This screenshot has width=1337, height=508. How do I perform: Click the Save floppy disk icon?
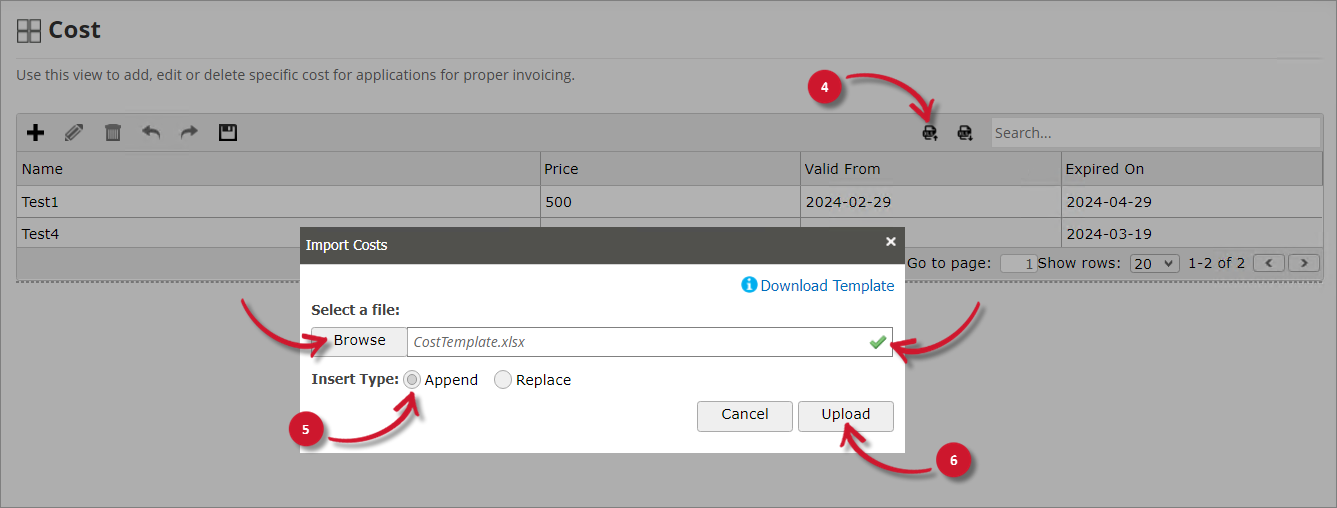228,133
